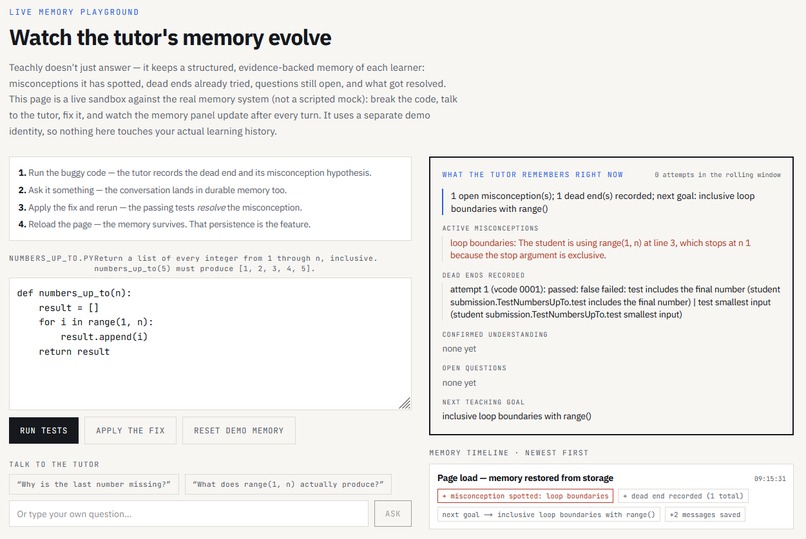Click the question input field

point(189,513)
